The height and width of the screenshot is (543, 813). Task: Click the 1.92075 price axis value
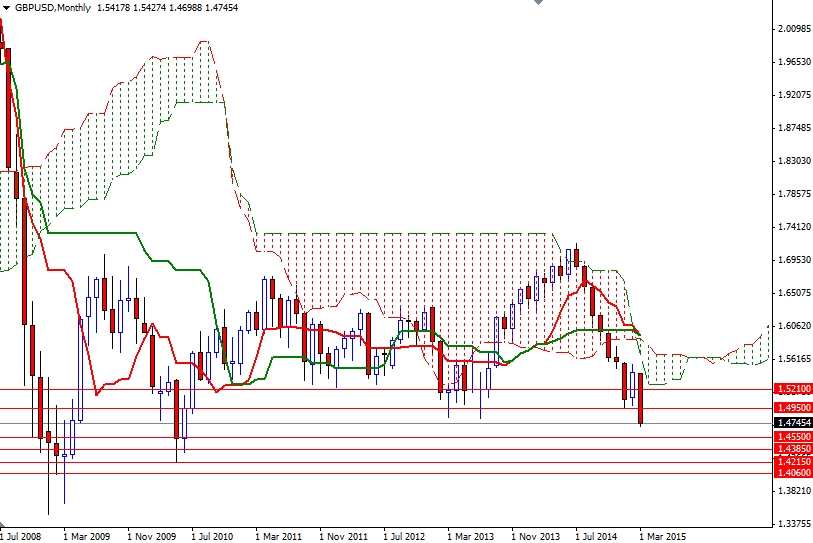(794, 95)
